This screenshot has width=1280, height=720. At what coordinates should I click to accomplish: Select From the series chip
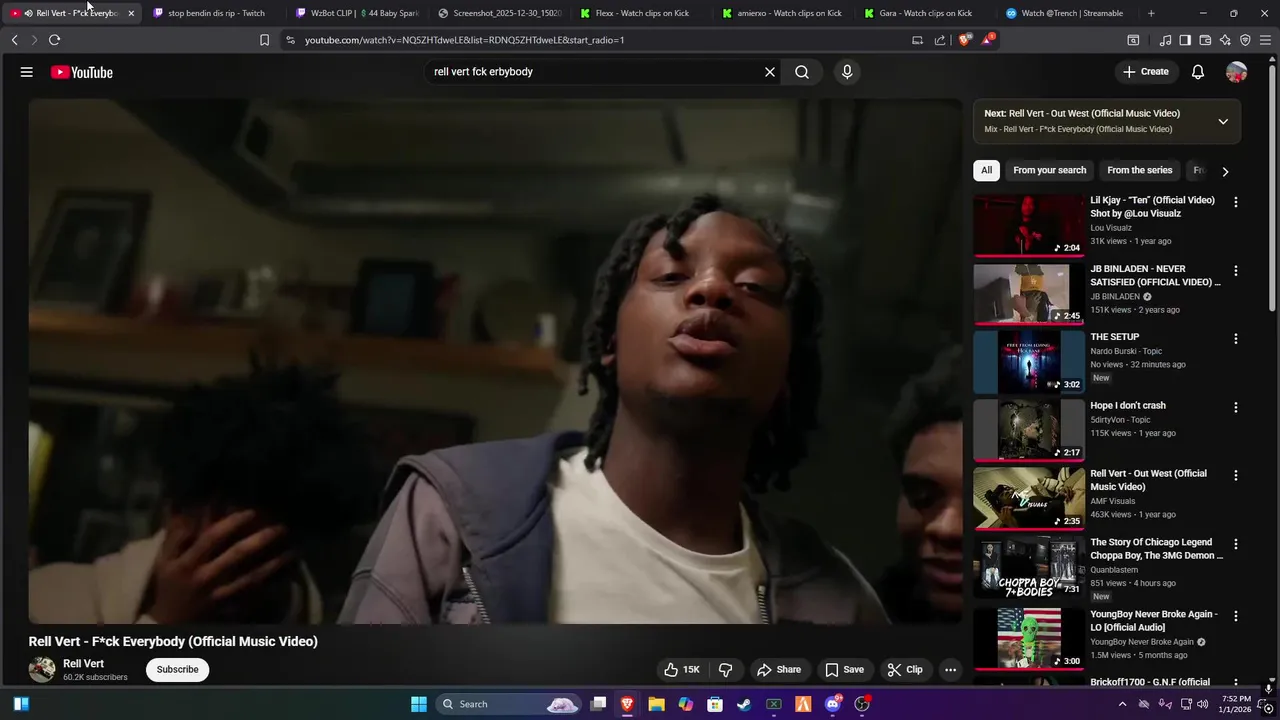pyautogui.click(x=1139, y=170)
